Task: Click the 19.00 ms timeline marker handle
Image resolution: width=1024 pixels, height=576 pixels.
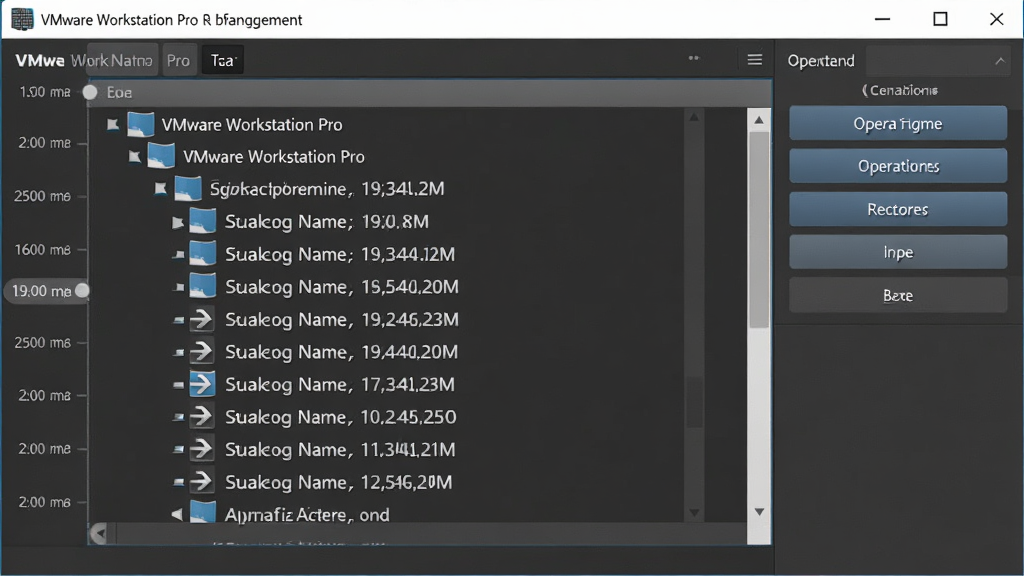Action: [82, 291]
